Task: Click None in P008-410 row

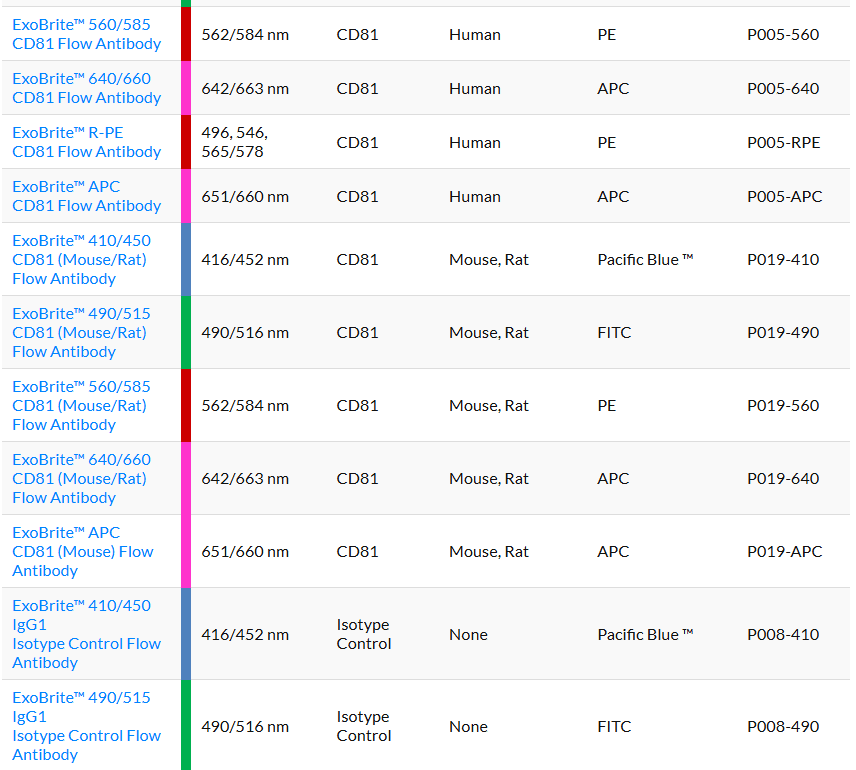Action: [468, 635]
